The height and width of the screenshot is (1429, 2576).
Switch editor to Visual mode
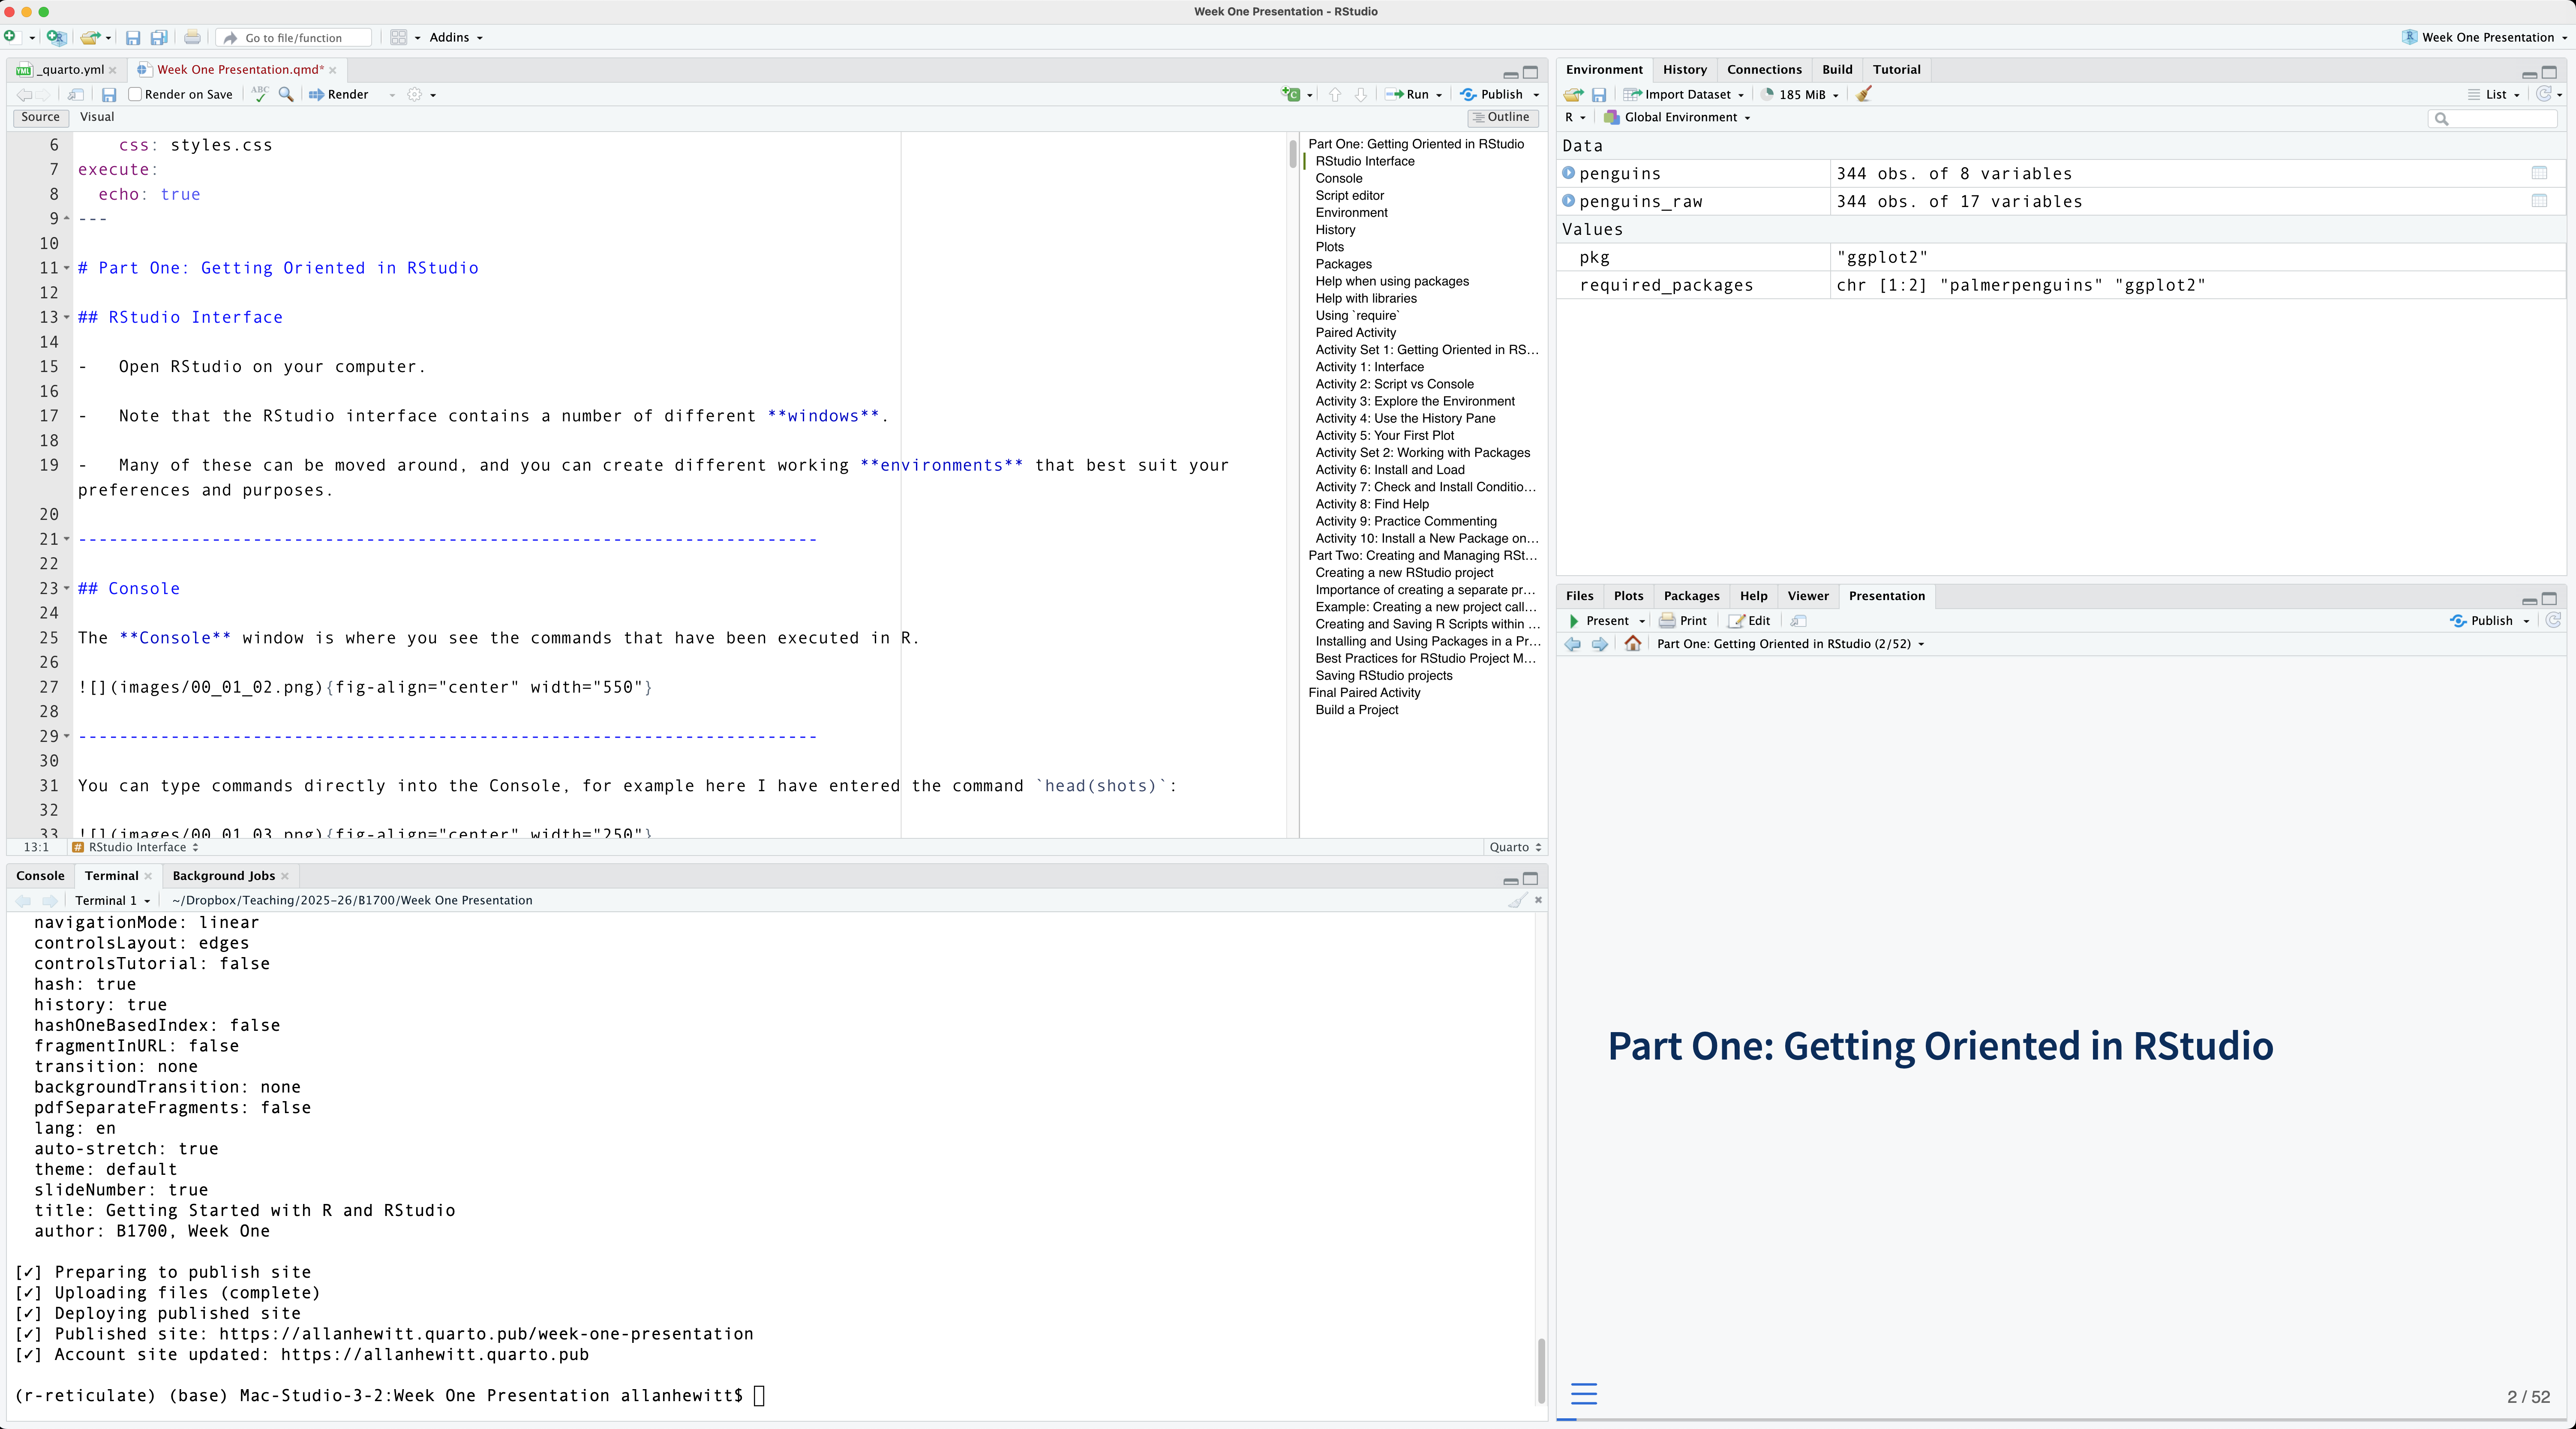click(97, 117)
